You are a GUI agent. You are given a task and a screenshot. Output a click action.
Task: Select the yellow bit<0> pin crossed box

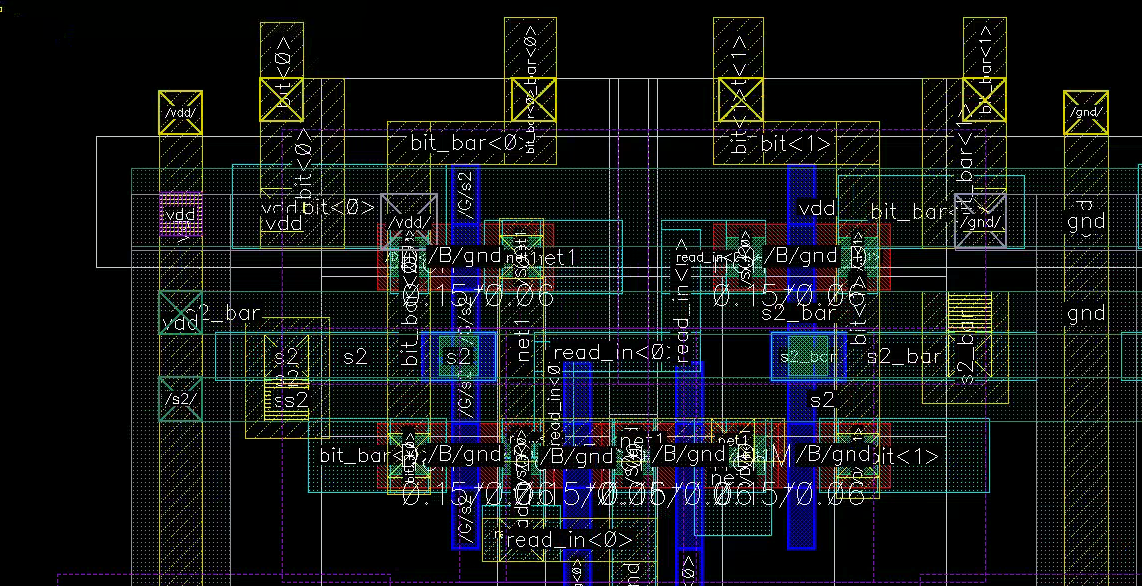[x=281, y=99]
